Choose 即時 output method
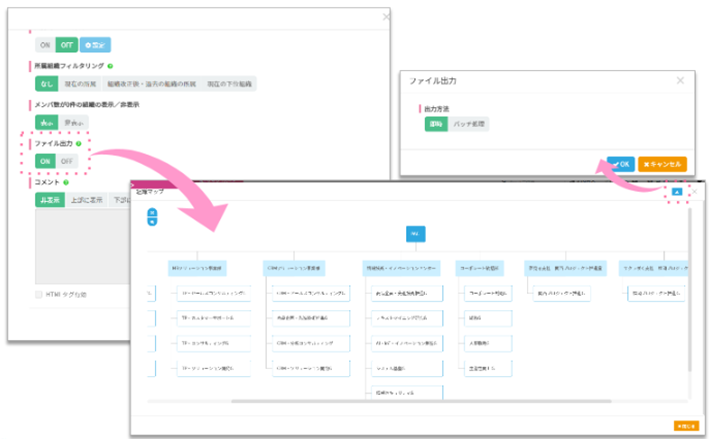Viewport: 709px width, 439px height. tap(436, 124)
